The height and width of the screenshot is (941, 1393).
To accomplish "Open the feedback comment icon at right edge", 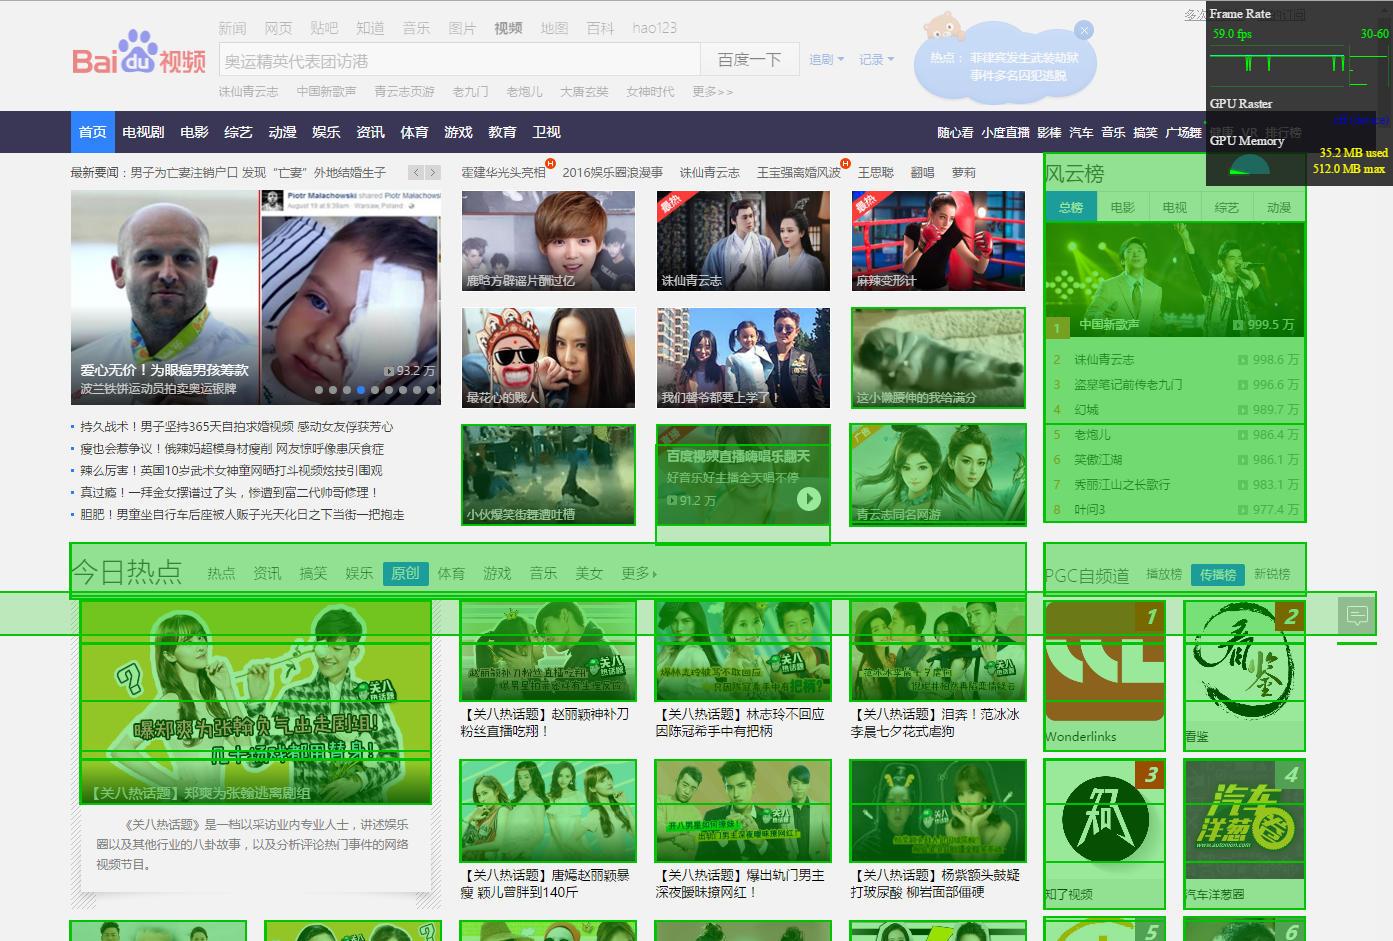I will (x=1357, y=615).
